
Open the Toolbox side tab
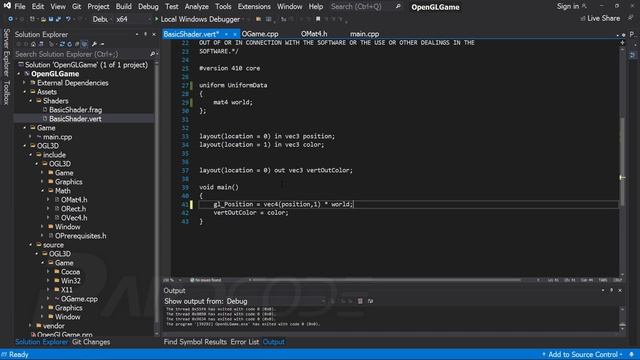pos(6,93)
